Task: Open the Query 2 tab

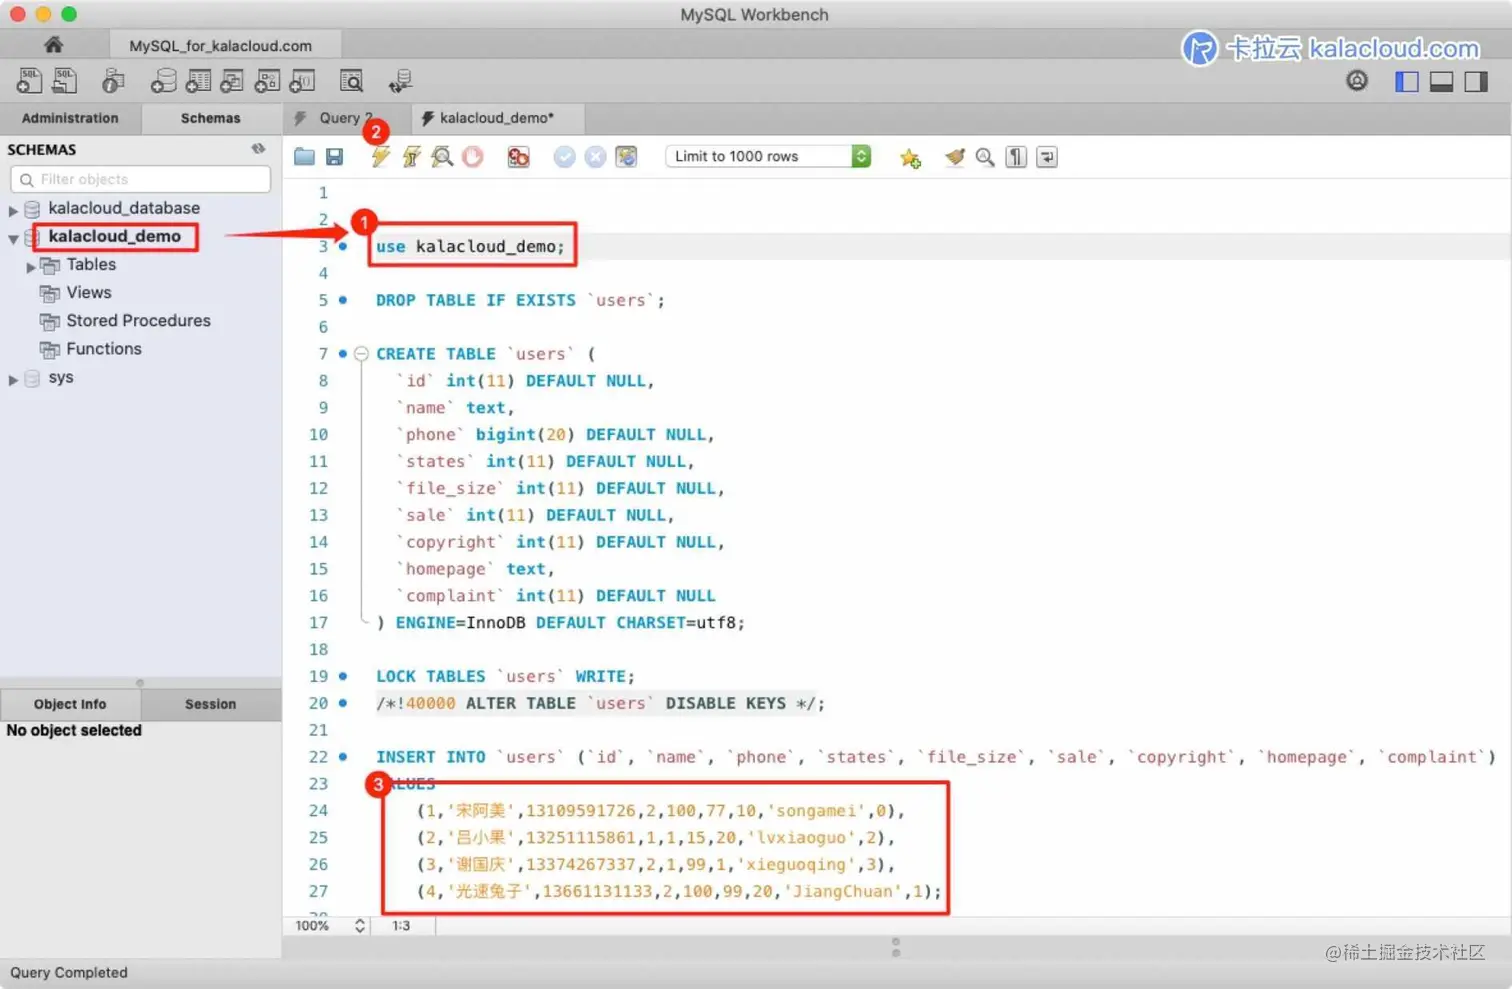Action: [346, 118]
